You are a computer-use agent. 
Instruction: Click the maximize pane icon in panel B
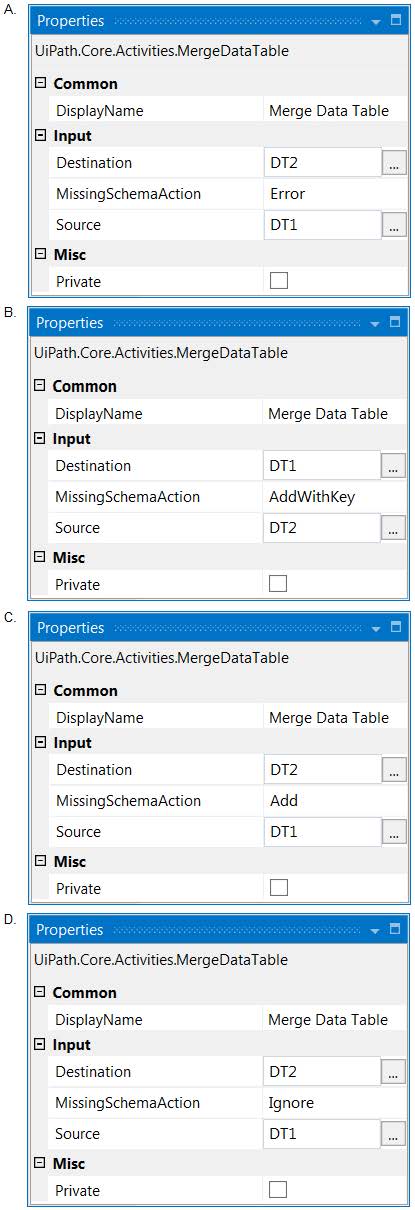click(x=394, y=322)
